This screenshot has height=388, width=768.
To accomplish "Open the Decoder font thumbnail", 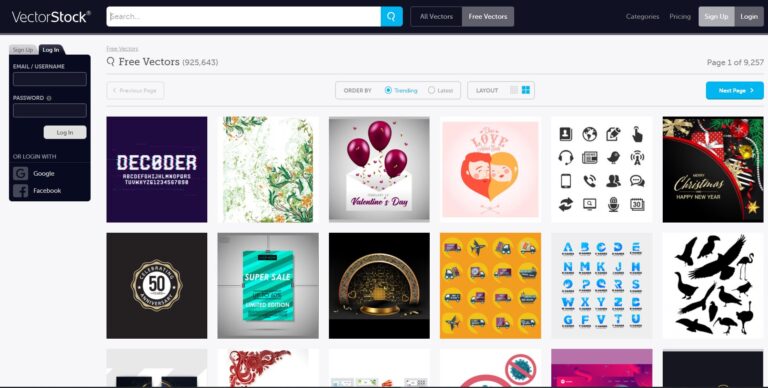I will 157,170.
